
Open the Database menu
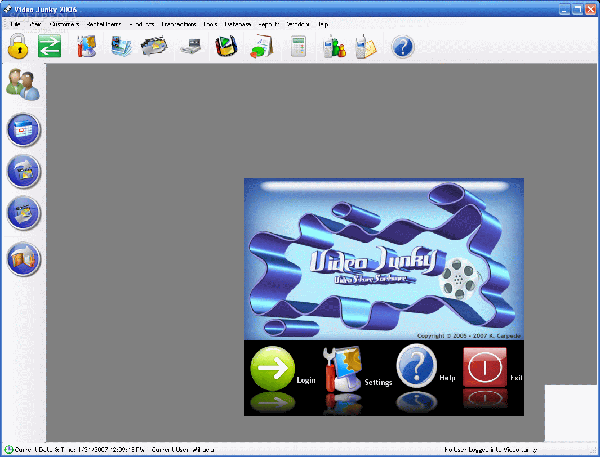click(x=238, y=24)
